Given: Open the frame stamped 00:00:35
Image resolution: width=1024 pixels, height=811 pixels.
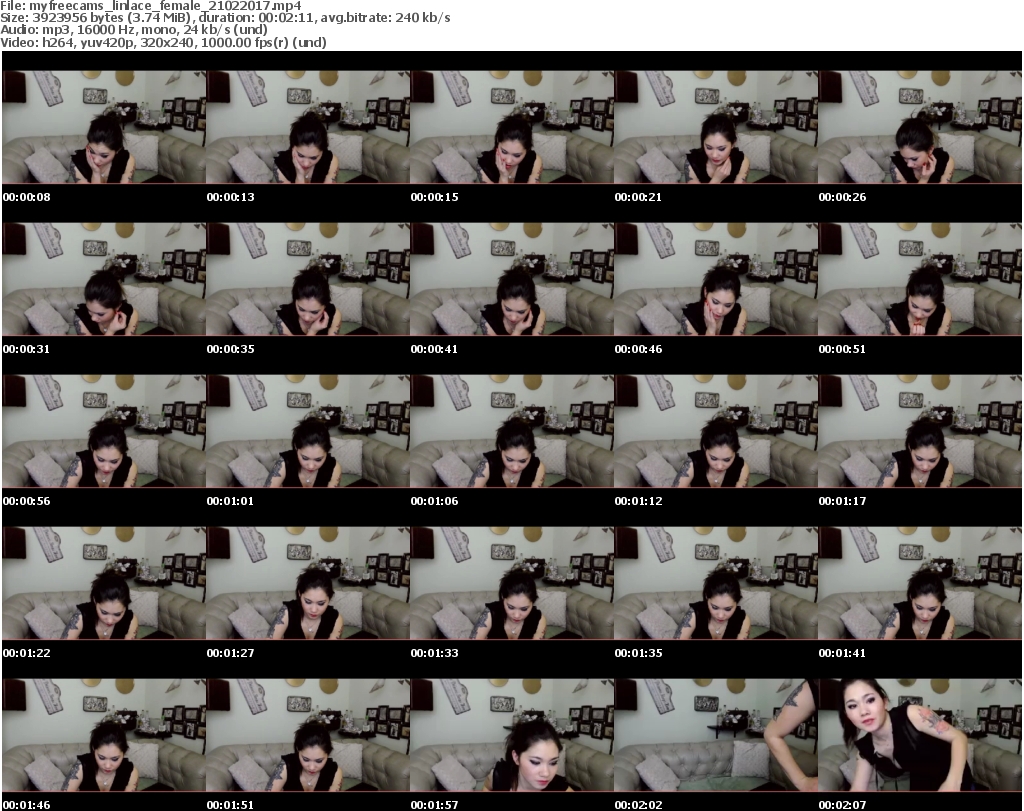Looking at the screenshot, I should [308, 279].
